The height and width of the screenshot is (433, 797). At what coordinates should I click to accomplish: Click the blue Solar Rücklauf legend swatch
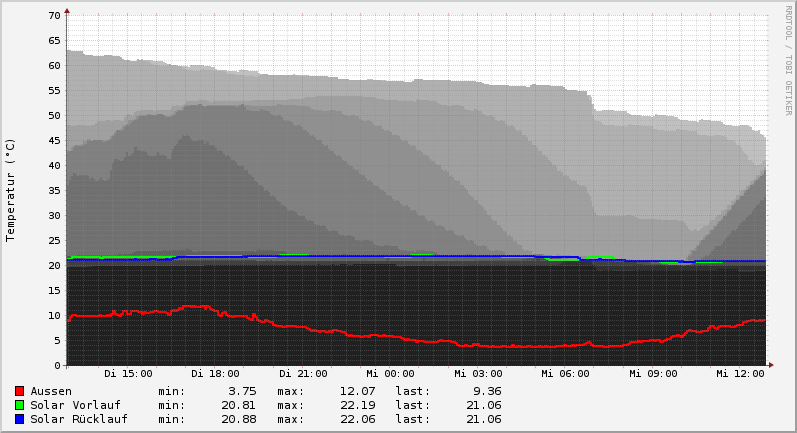pyautogui.click(x=19, y=419)
